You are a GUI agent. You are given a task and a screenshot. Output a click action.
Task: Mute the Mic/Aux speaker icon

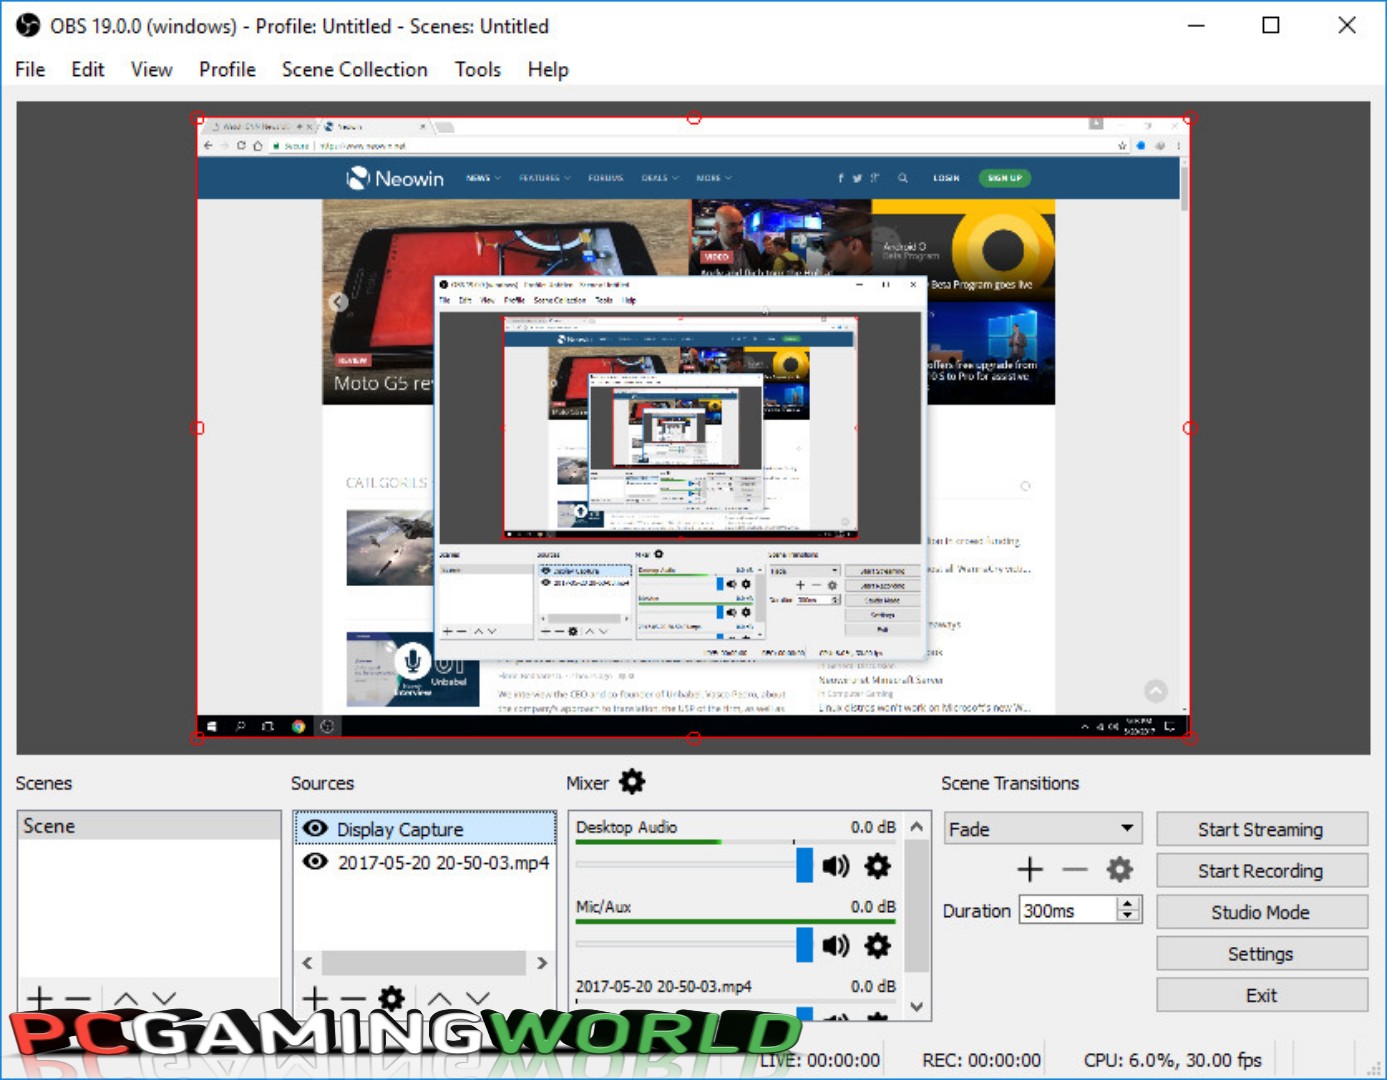[836, 945]
